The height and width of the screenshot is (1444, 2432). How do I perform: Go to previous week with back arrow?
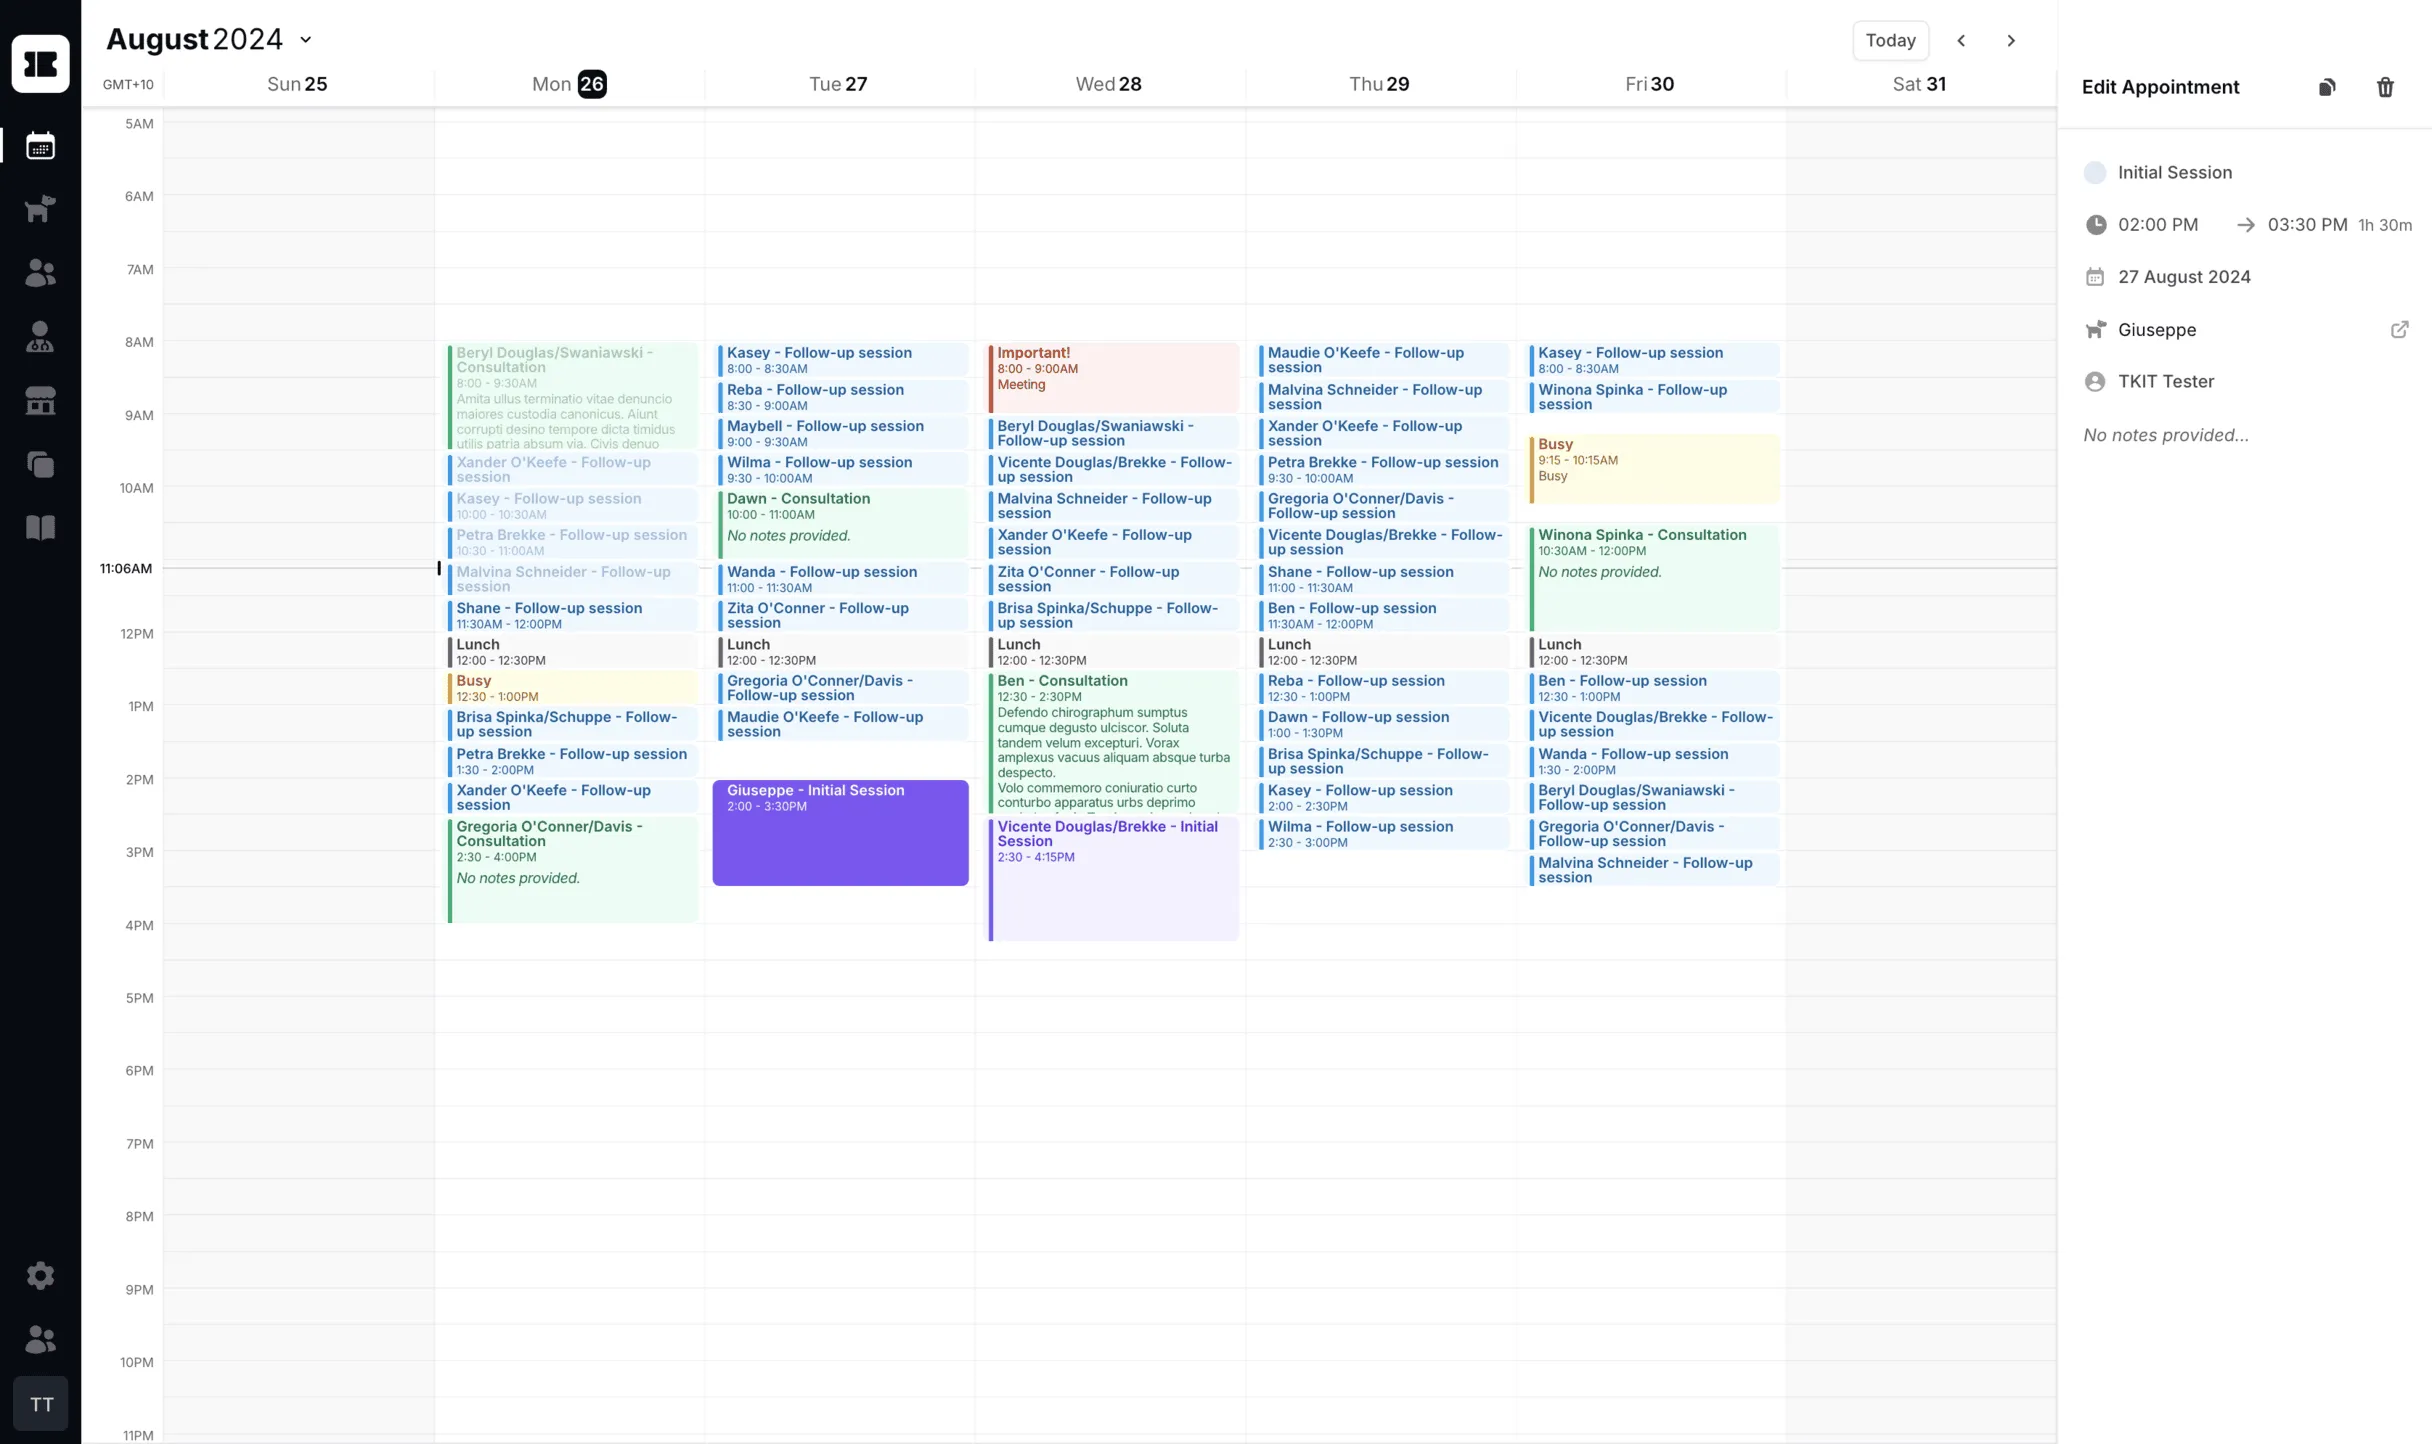(1961, 40)
